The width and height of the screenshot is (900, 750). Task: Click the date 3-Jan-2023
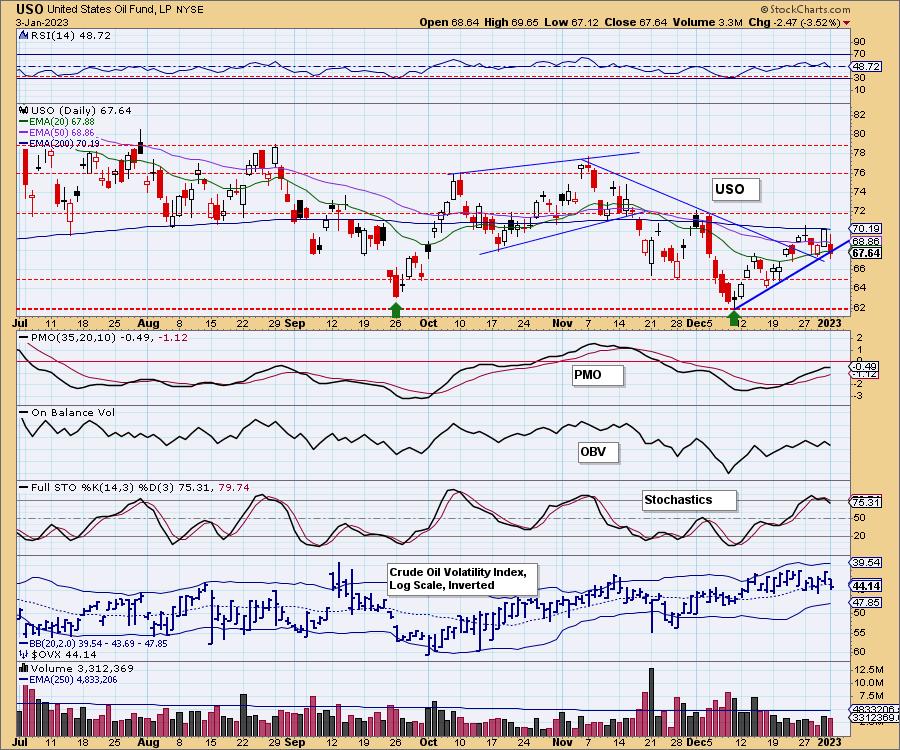pos(42,22)
